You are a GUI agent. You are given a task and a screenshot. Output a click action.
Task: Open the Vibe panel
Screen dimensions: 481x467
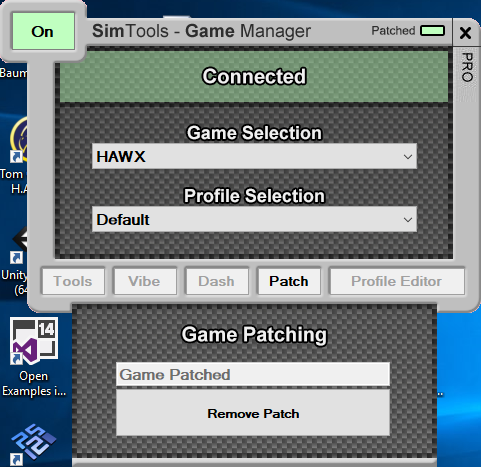[x=145, y=281]
